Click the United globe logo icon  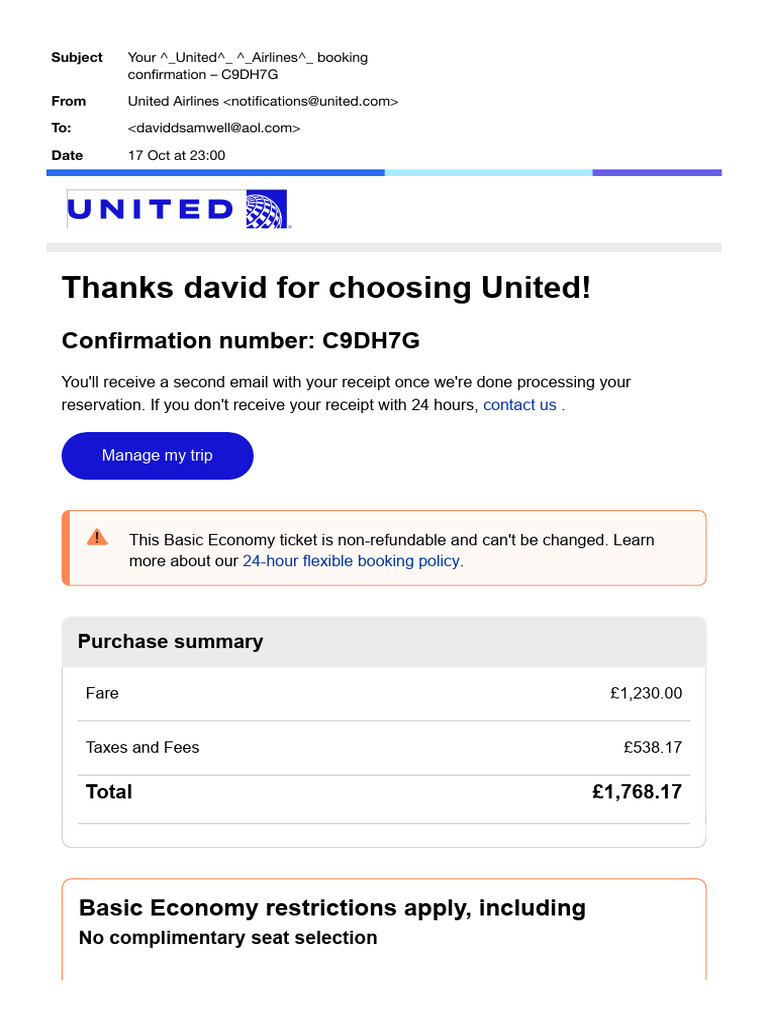tap(266, 210)
